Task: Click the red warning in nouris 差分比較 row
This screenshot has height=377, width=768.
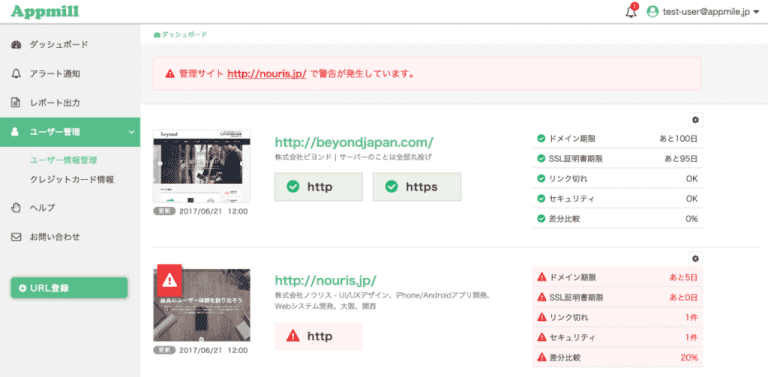Action: (542, 357)
